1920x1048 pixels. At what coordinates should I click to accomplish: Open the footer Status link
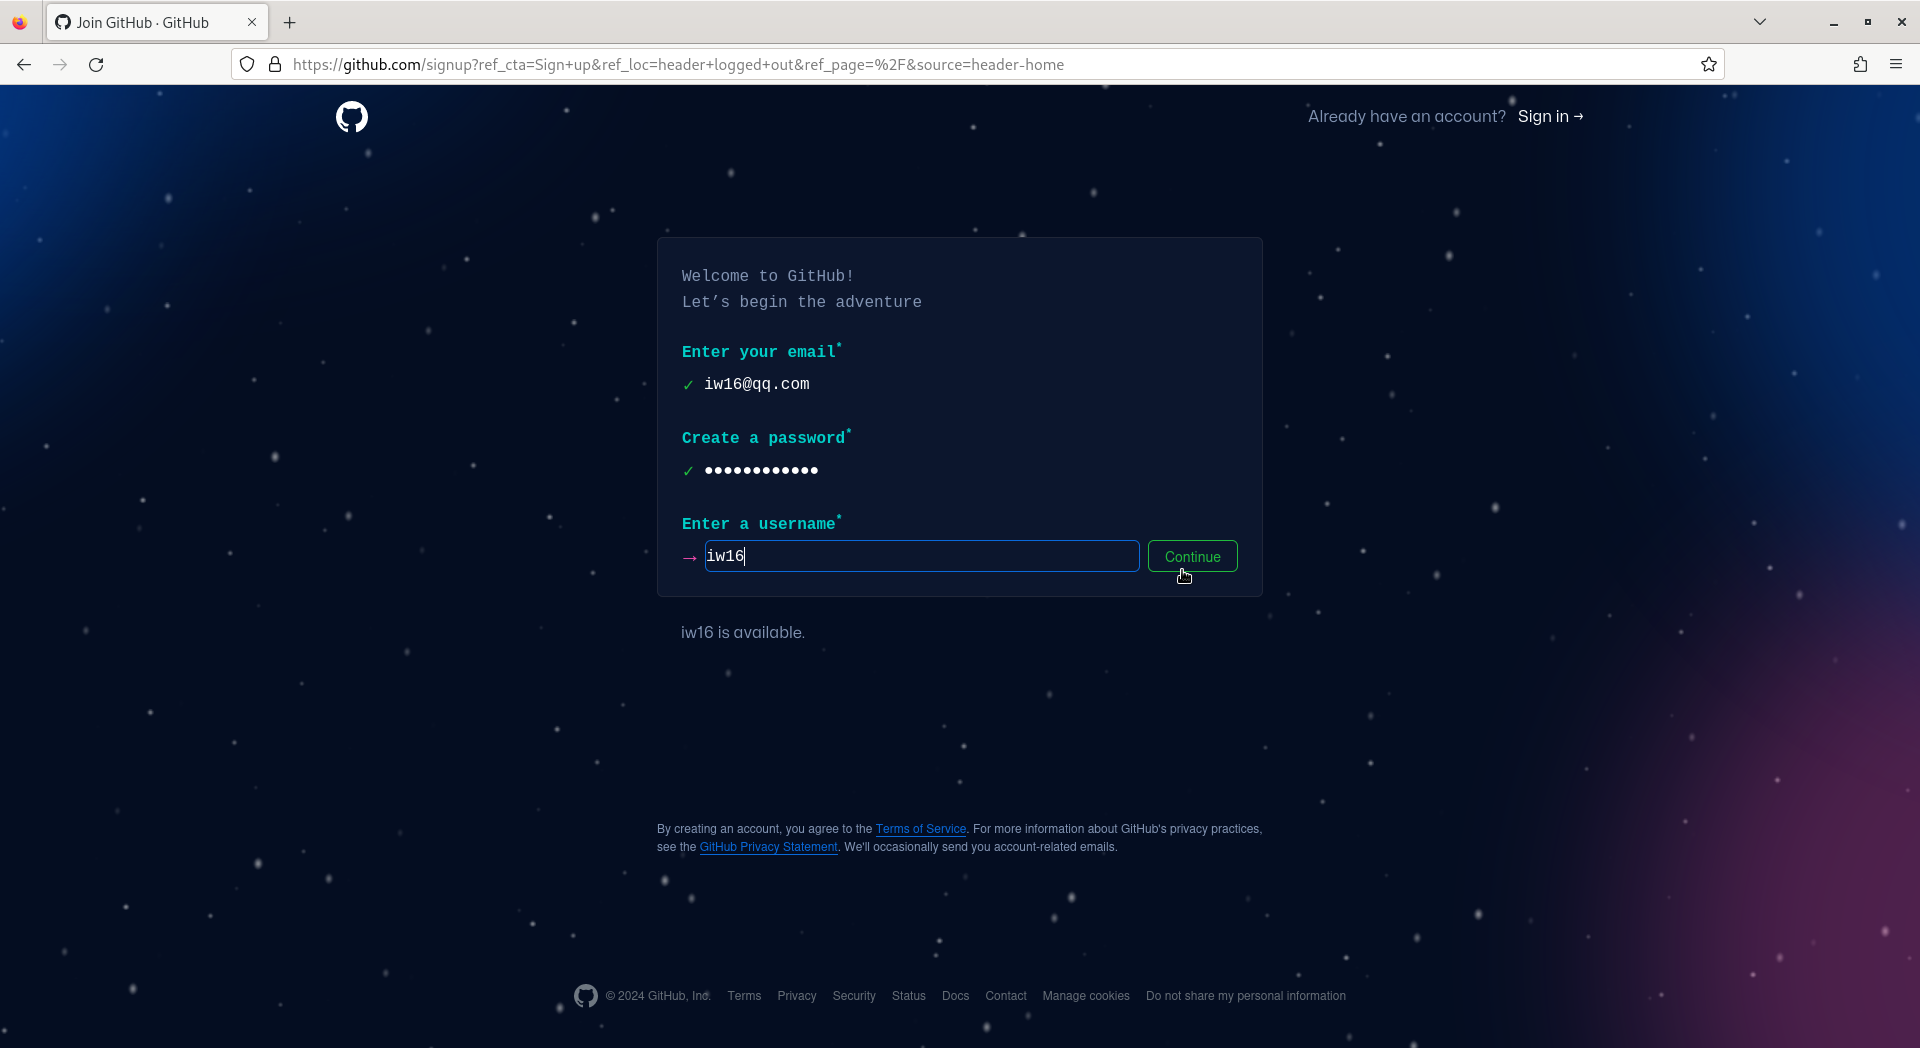coord(909,996)
